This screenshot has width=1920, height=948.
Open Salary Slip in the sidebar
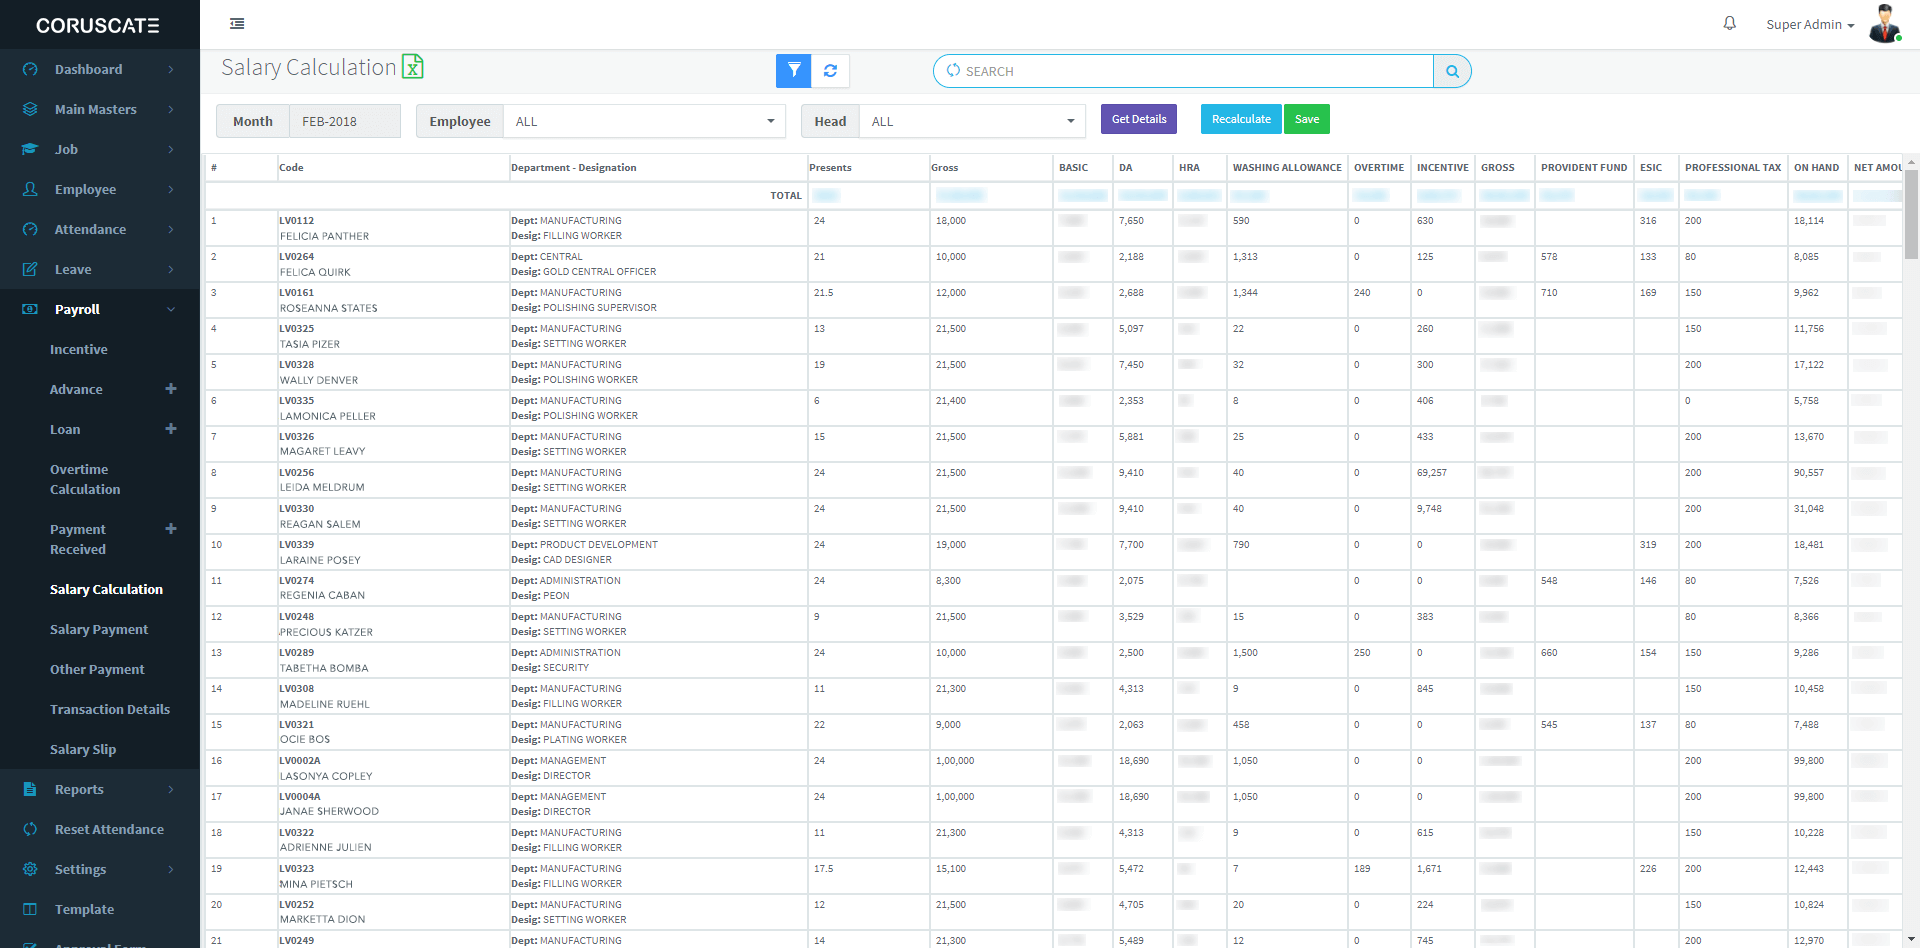[83, 749]
